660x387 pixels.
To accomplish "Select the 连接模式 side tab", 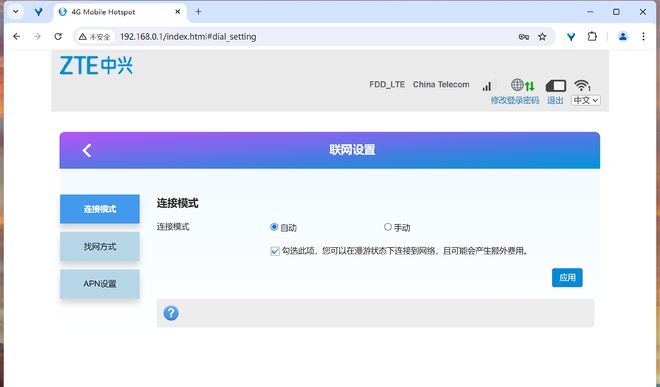I will [x=100, y=209].
